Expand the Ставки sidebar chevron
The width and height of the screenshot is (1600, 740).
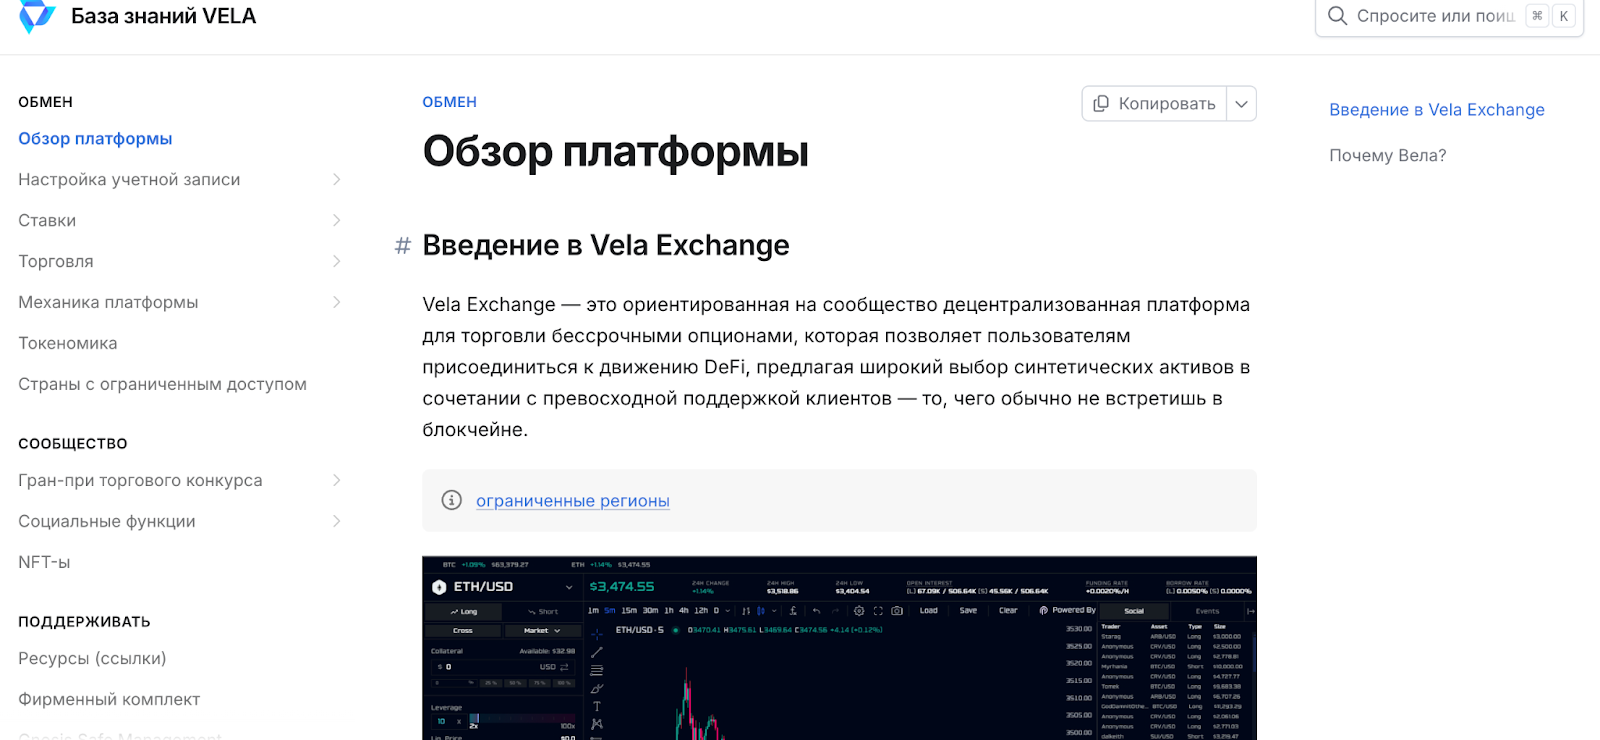coord(337,221)
